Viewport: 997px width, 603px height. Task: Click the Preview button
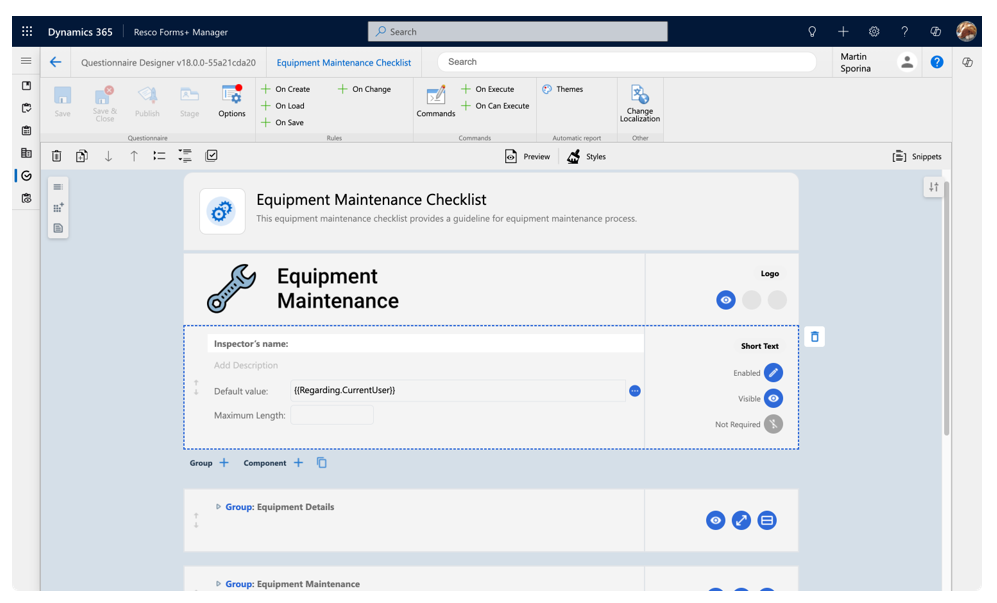[527, 156]
